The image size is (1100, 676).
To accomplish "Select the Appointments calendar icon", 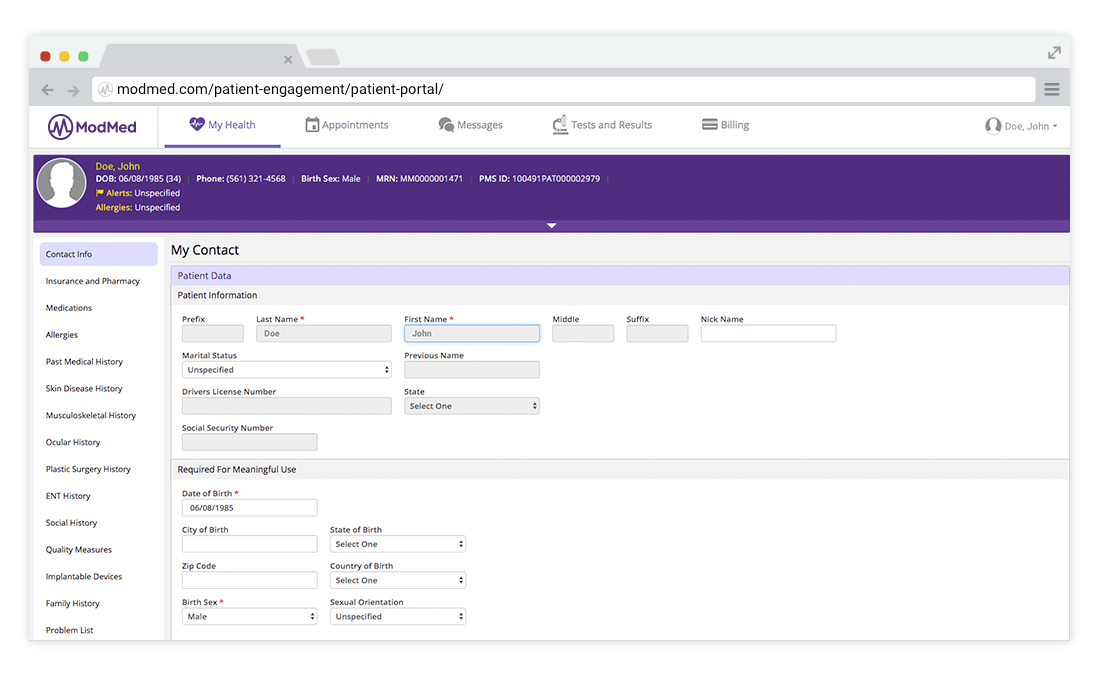I will (x=311, y=123).
